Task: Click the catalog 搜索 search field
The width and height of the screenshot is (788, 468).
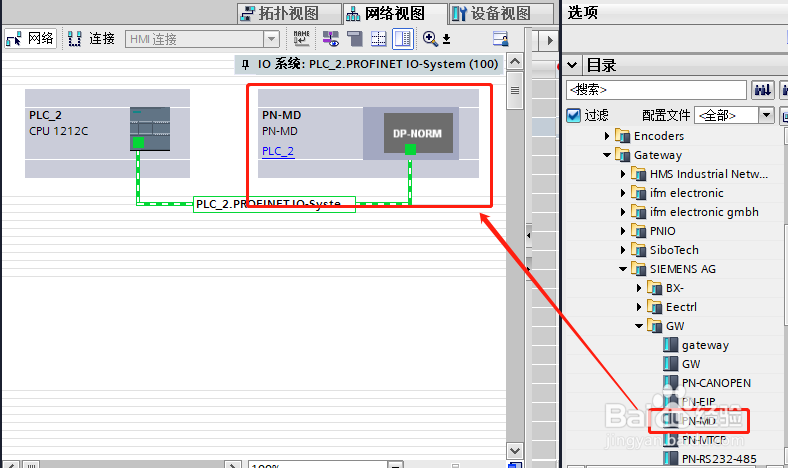Action: tap(656, 89)
